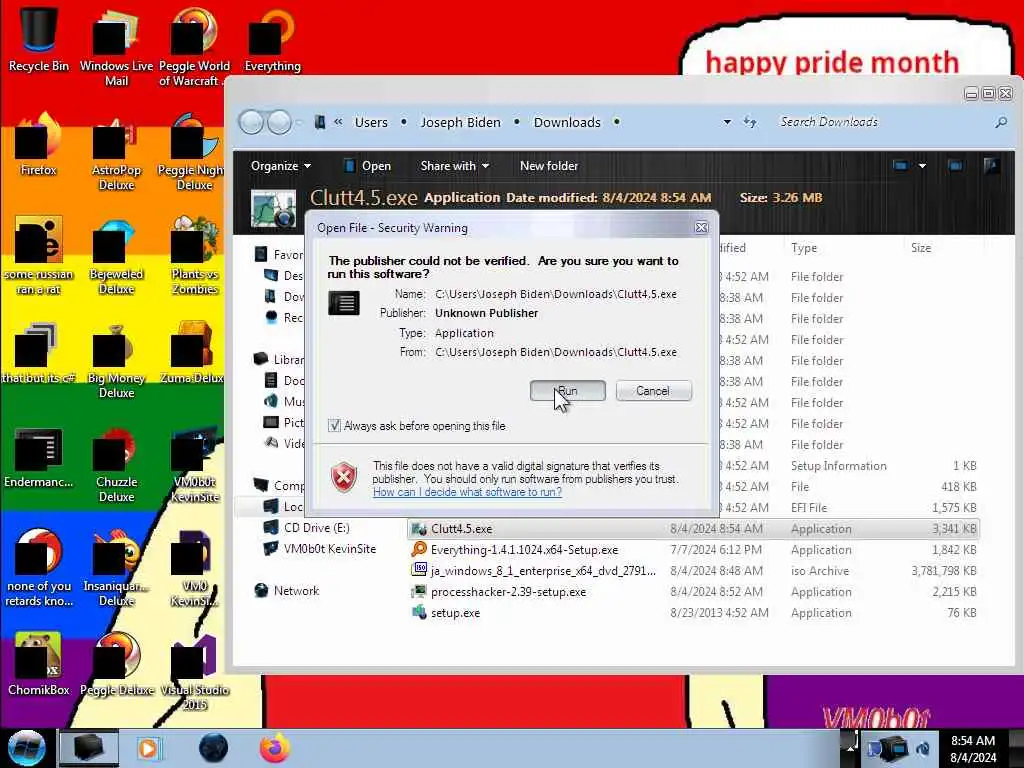Viewport: 1024px width, 768px height.
Task: Click the Open toolbar command
Action: point(368,166)
